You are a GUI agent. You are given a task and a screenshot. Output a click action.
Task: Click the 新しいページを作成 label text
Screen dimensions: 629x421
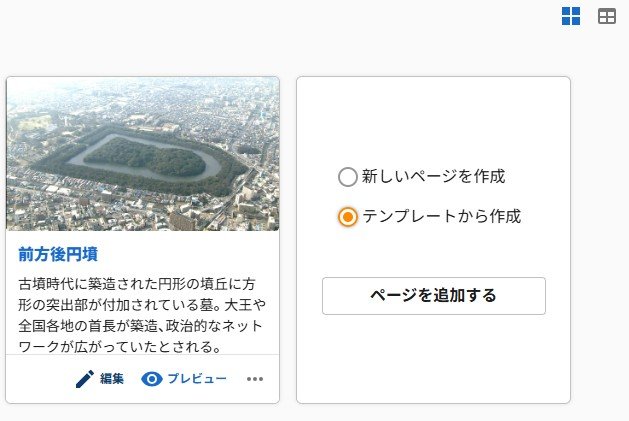[x=433, y=177]
